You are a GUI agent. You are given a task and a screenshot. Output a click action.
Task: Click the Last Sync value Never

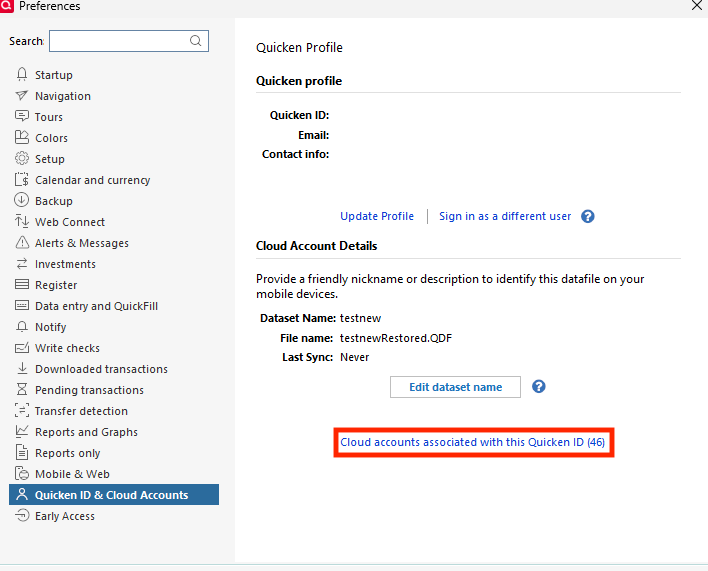tap(354, 357)
